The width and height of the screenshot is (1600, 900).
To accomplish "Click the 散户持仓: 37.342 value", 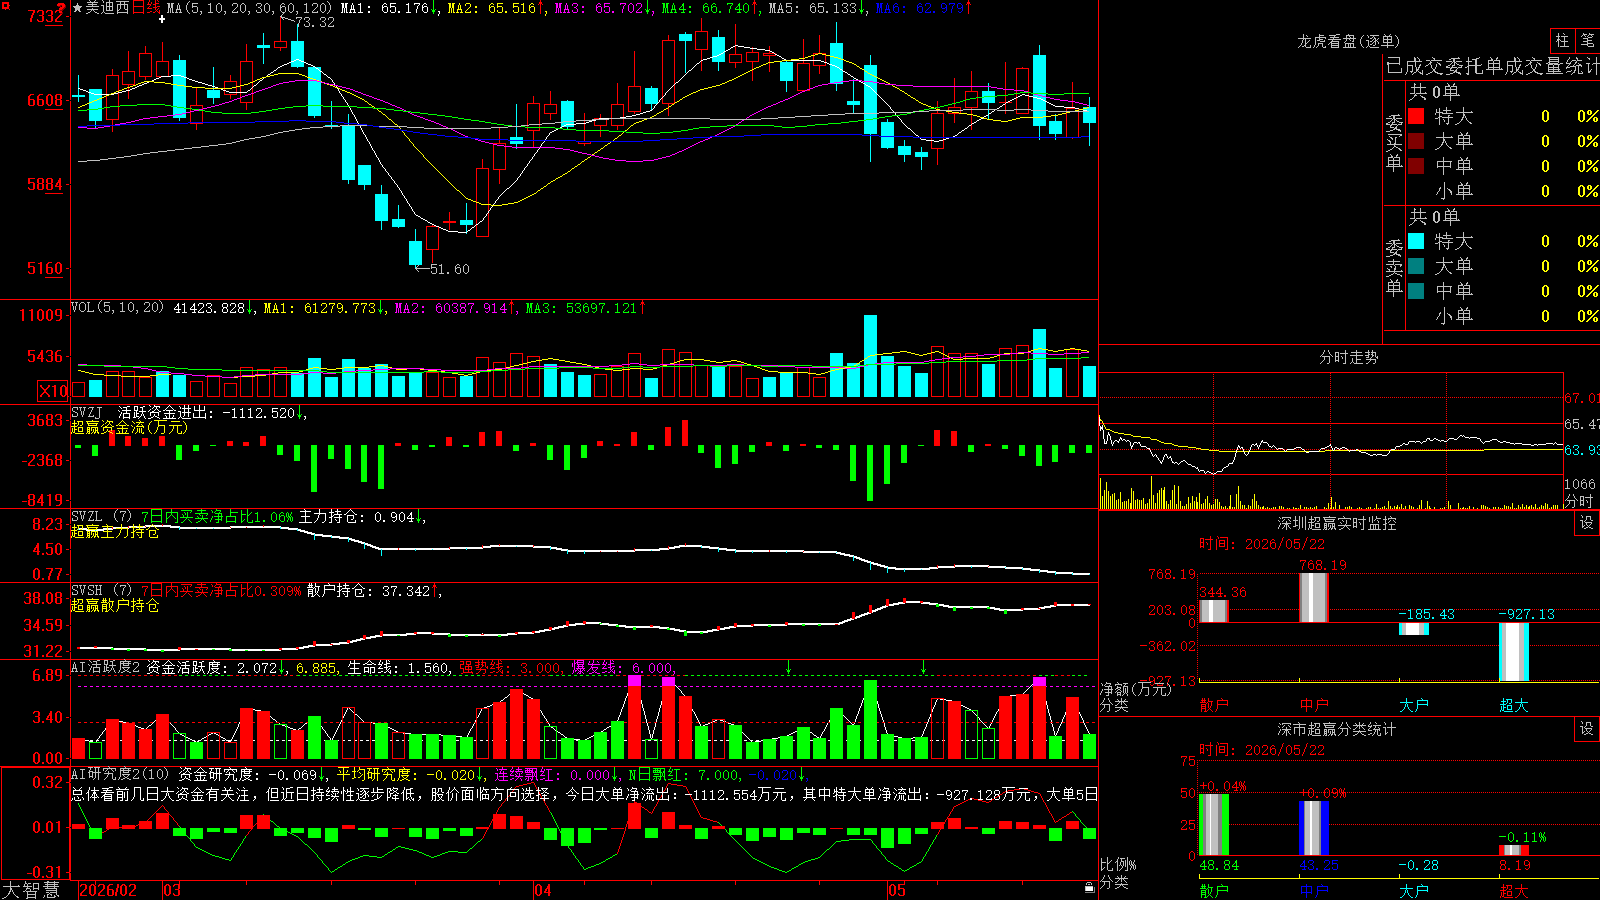I will pos(373,591).
